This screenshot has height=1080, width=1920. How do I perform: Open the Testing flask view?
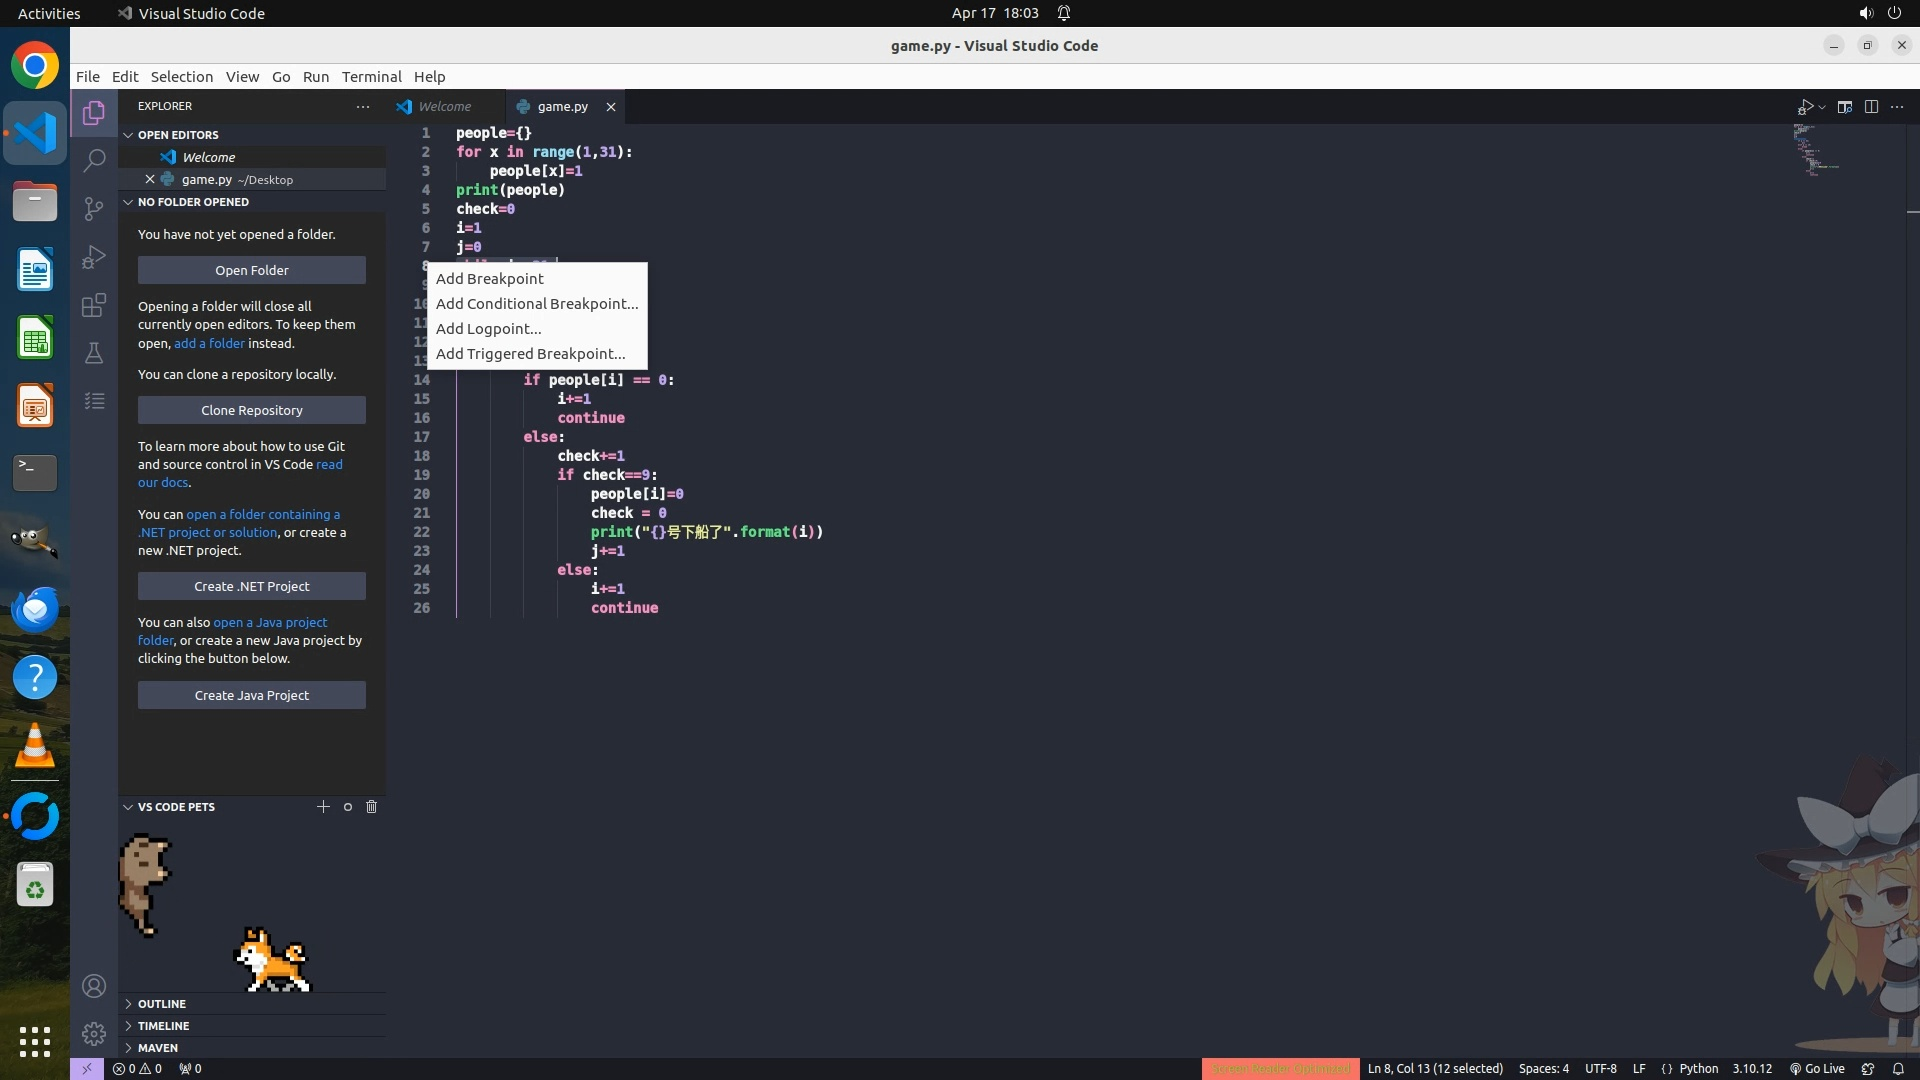[94, 353]
